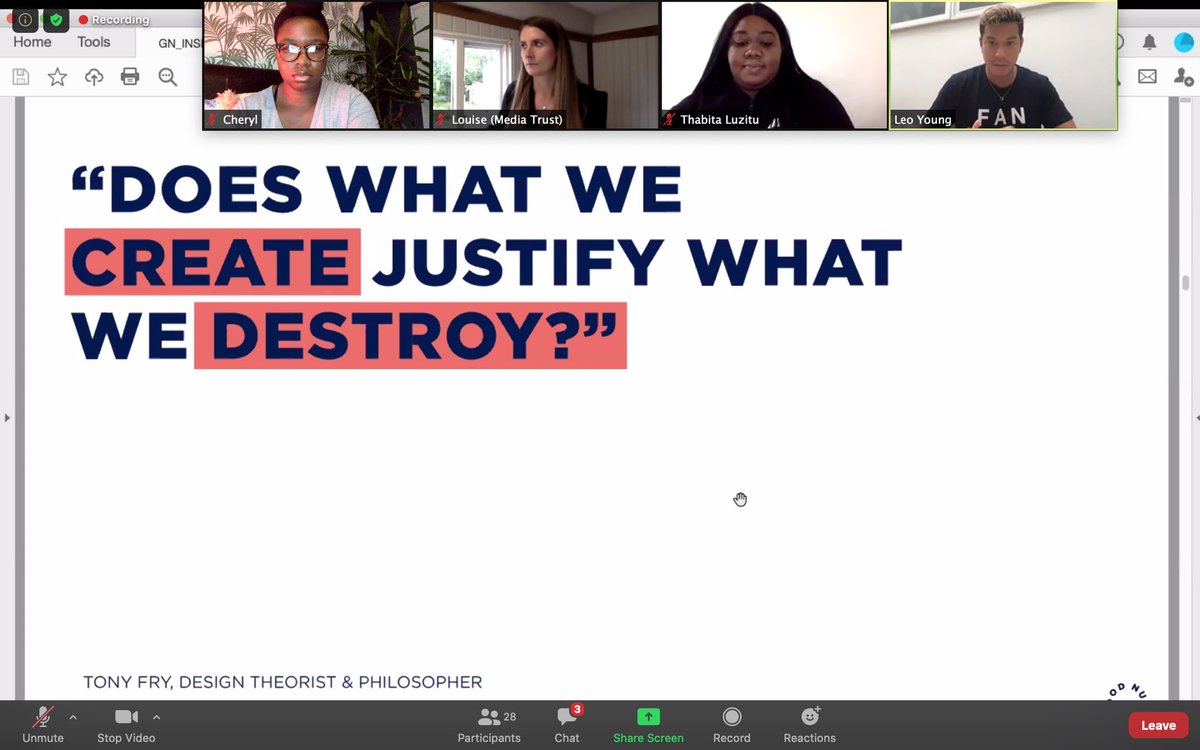Click the blue account profile icon
Viewport: 1200px width, 750px height.
click(x=1185, y=42)
